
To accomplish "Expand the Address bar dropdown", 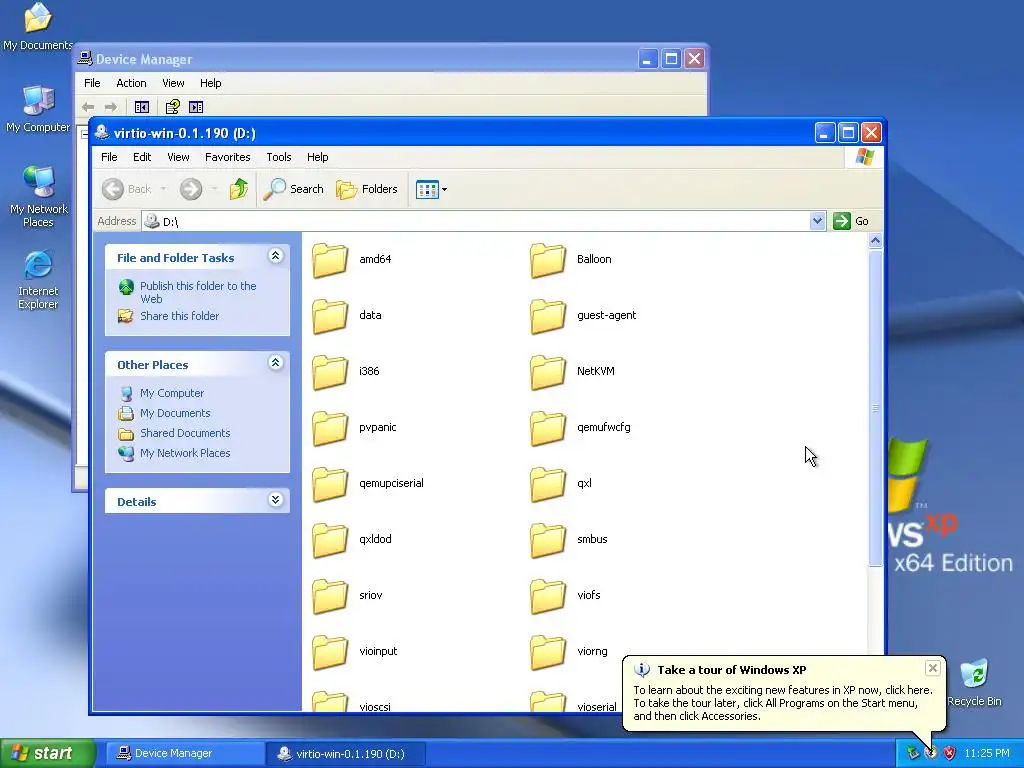I will pyautogui.click(x=817, y=221).
